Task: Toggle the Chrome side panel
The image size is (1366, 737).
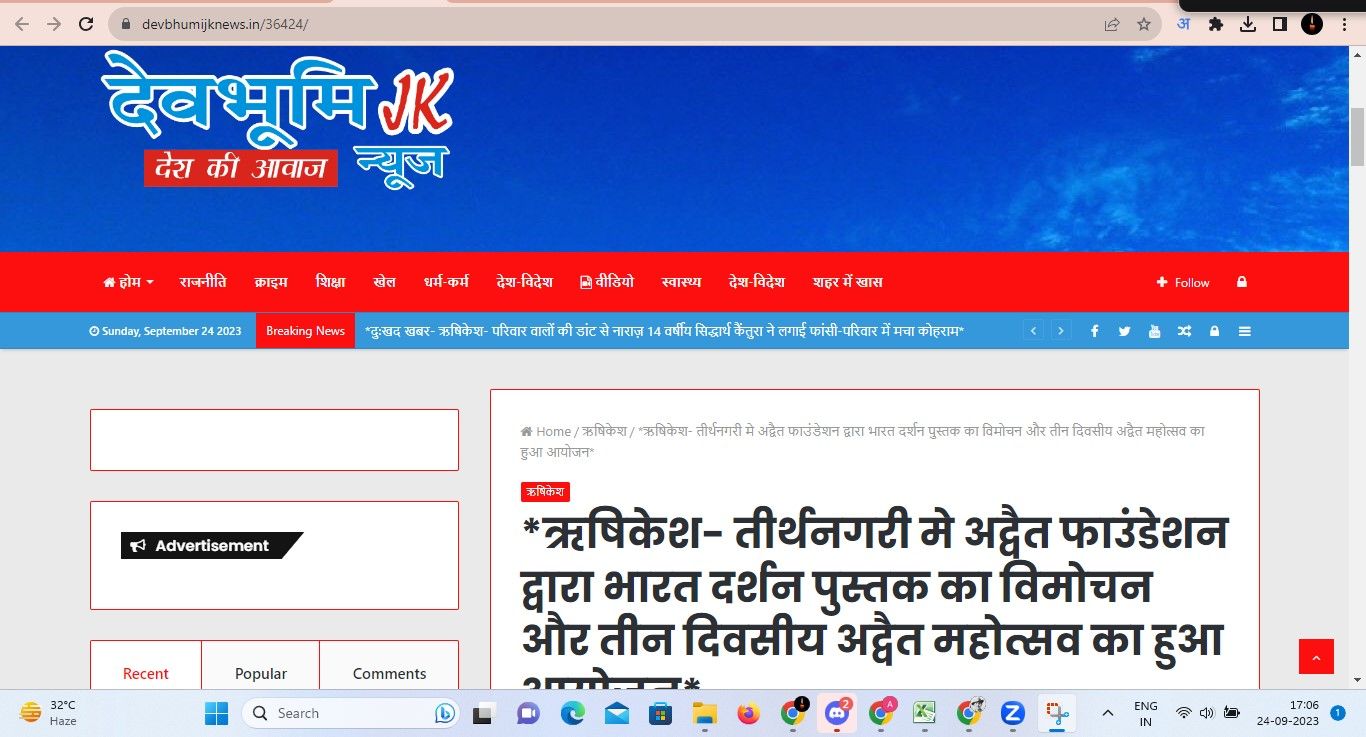Action: (1279, 24)
